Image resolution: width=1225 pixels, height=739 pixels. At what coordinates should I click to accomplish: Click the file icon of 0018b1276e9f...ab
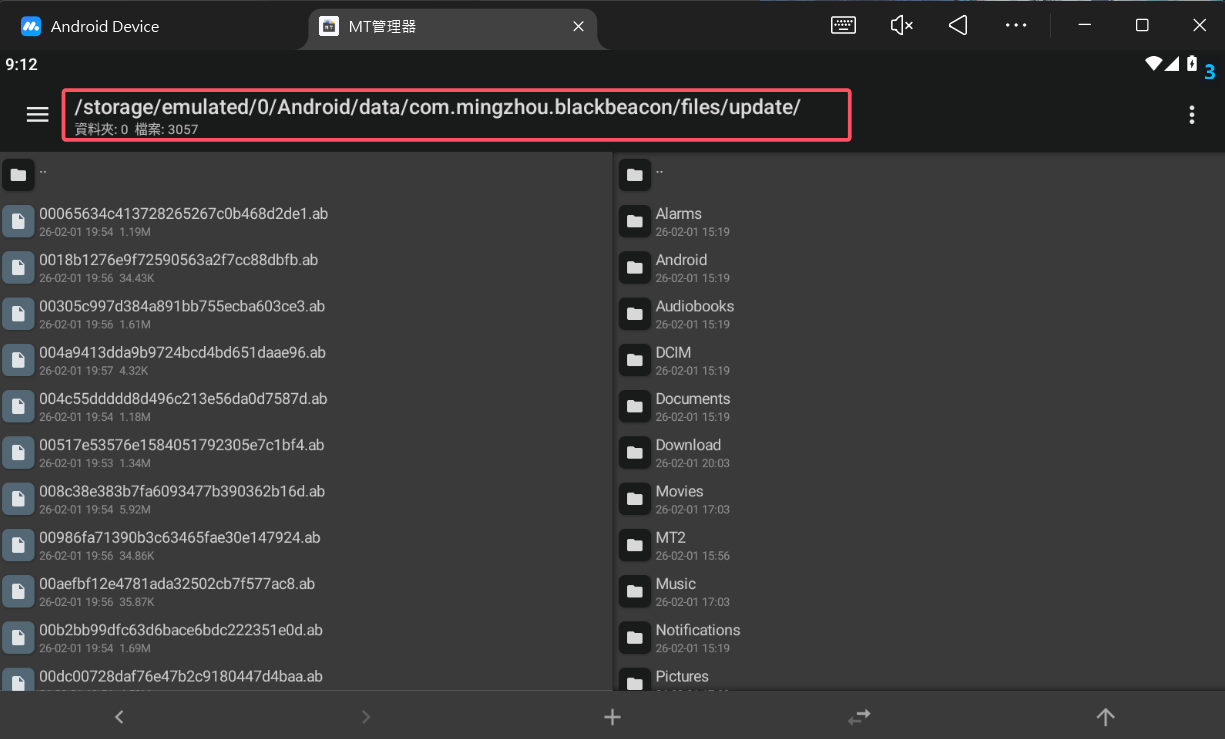[17, 267]
